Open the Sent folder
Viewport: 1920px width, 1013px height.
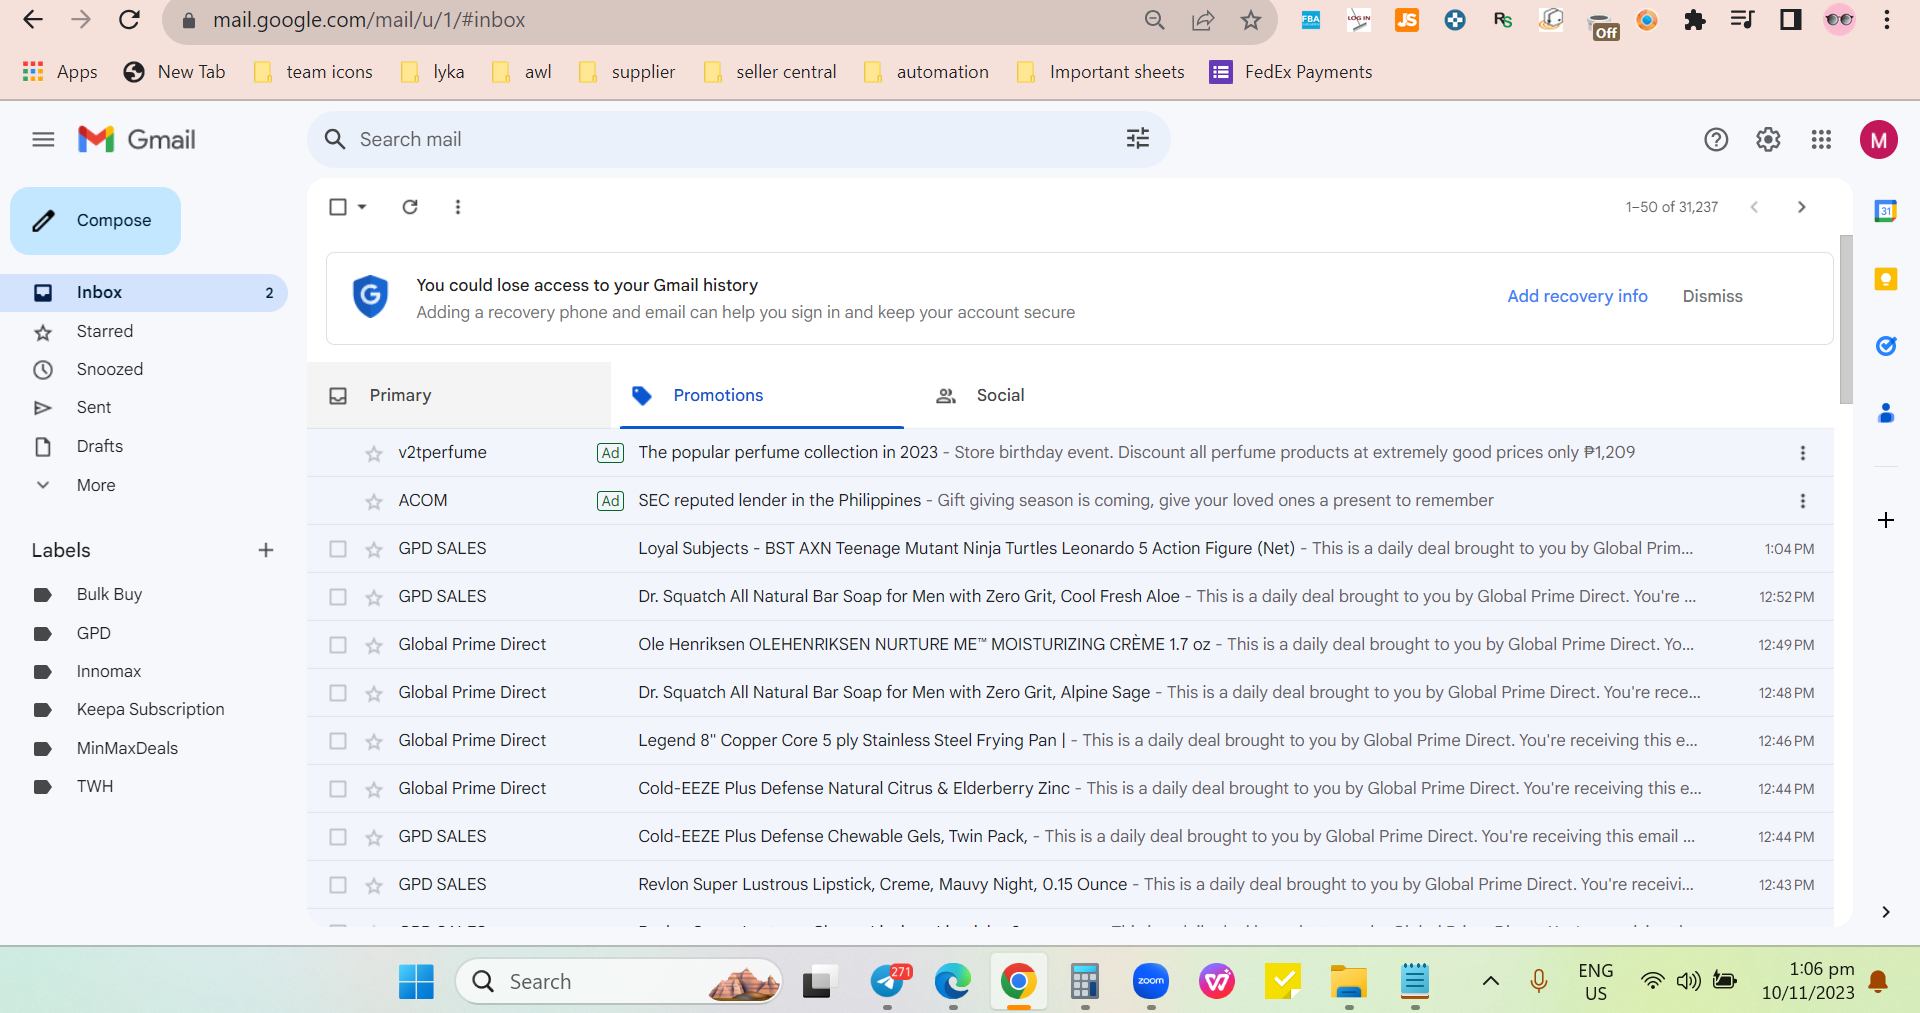[144, 408]
